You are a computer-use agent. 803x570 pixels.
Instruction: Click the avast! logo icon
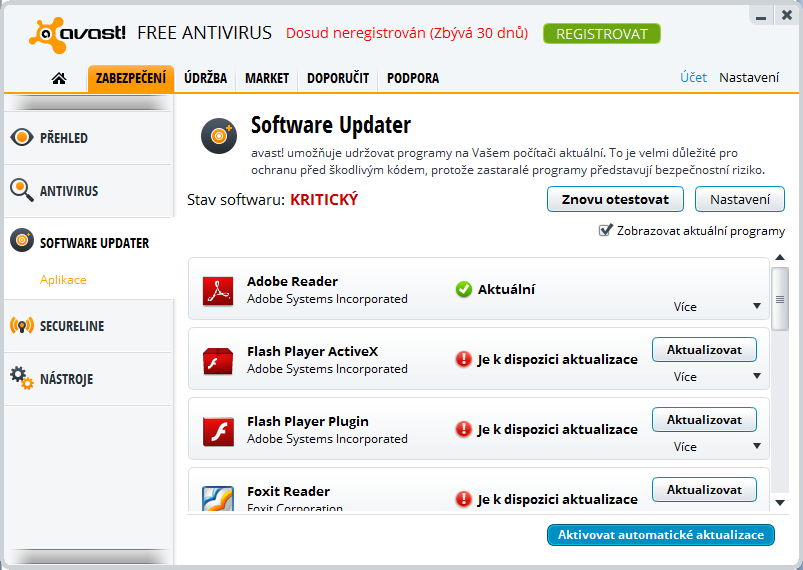(x=47, y=35)
